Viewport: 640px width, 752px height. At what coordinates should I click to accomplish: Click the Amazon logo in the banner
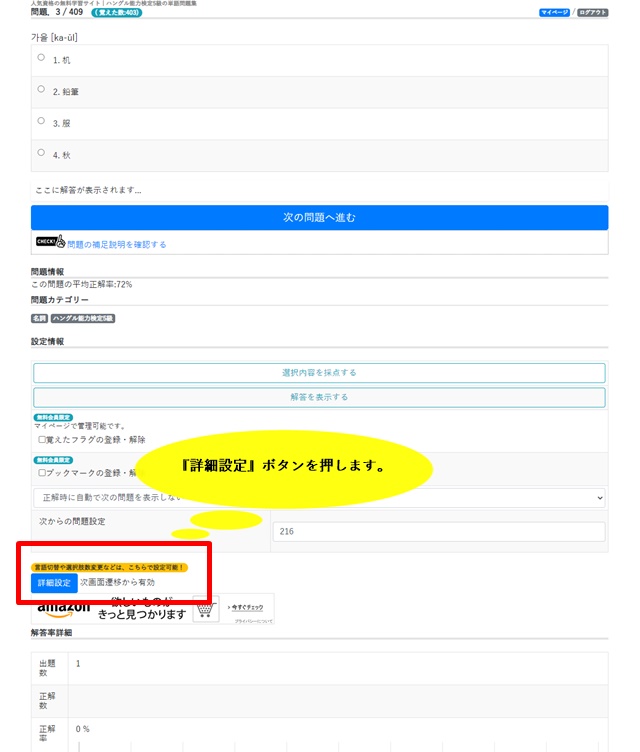(63, 609)
